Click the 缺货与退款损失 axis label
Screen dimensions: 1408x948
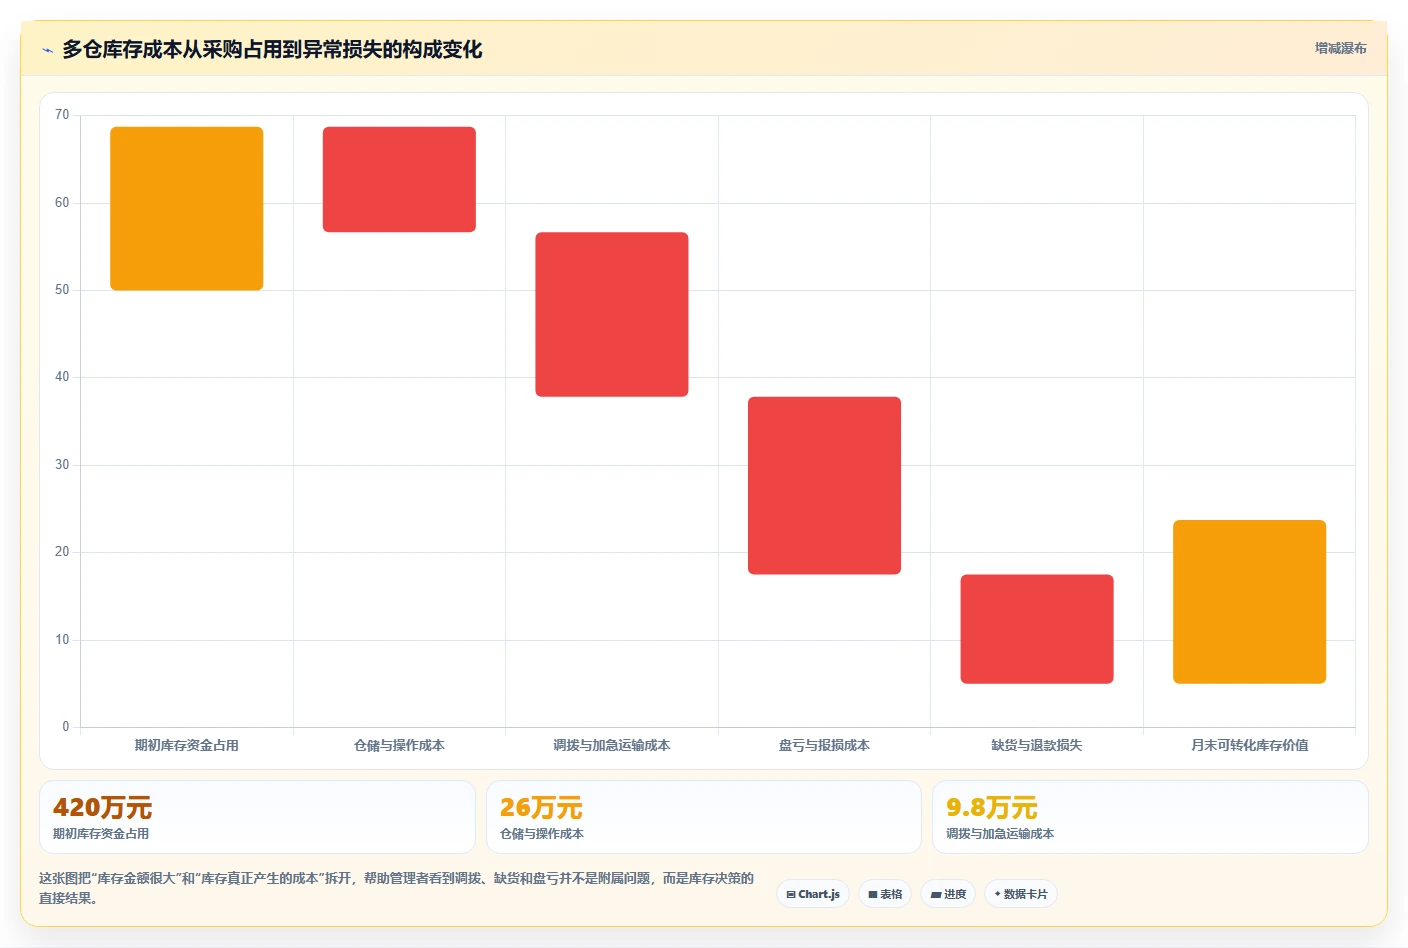click(x=1037, y=745)
